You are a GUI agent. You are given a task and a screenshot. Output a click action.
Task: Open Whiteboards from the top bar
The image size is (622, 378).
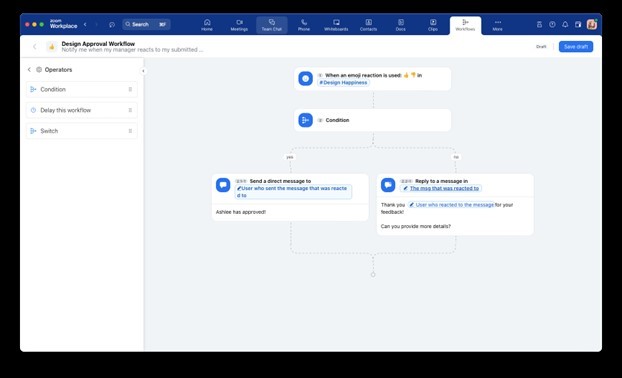[x=336, y=25]
